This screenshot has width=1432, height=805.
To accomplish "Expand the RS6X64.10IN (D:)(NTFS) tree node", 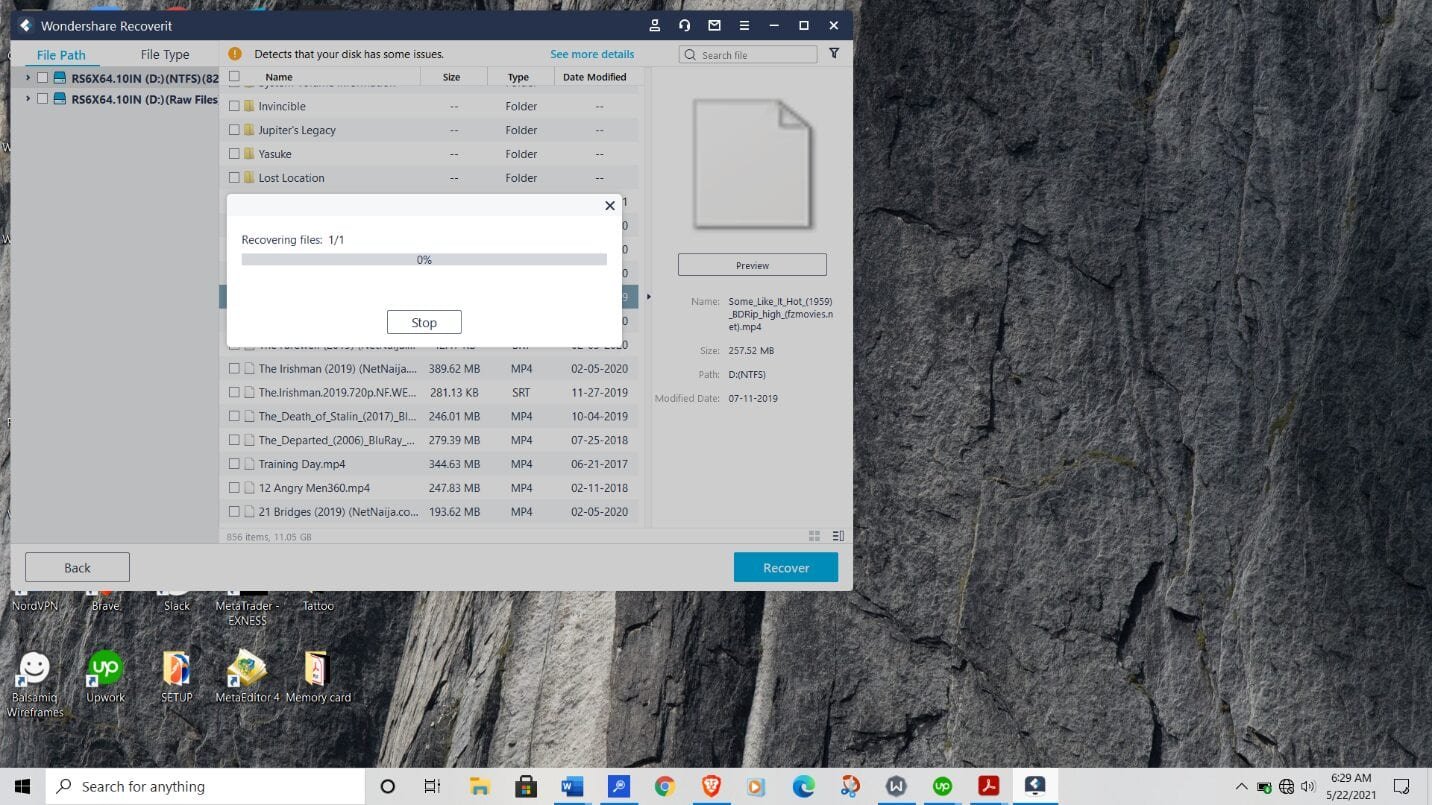I will pyautogui.click(x=27, y=78).
